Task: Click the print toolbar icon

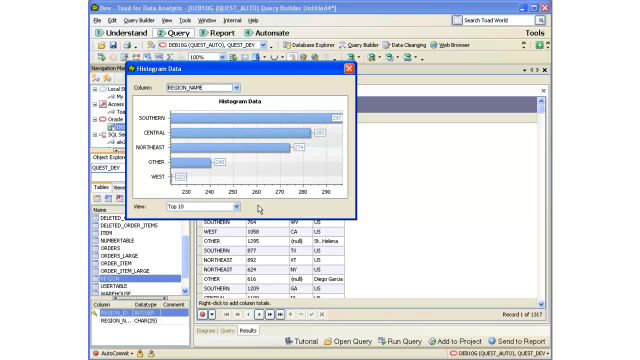Action: pos(127,45)
